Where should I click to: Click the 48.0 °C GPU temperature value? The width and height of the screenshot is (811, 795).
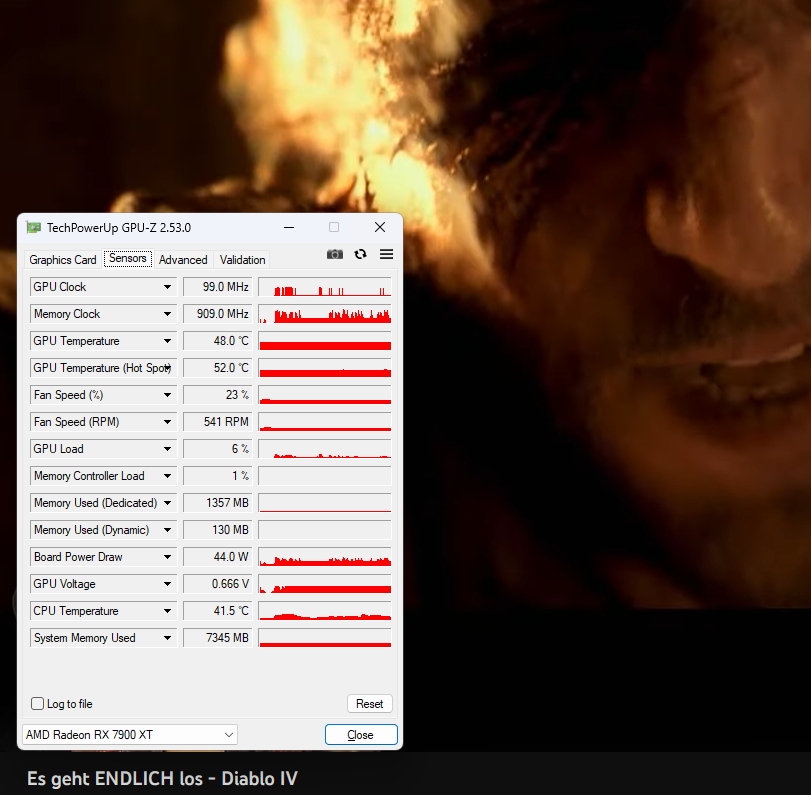pos(218,341)
